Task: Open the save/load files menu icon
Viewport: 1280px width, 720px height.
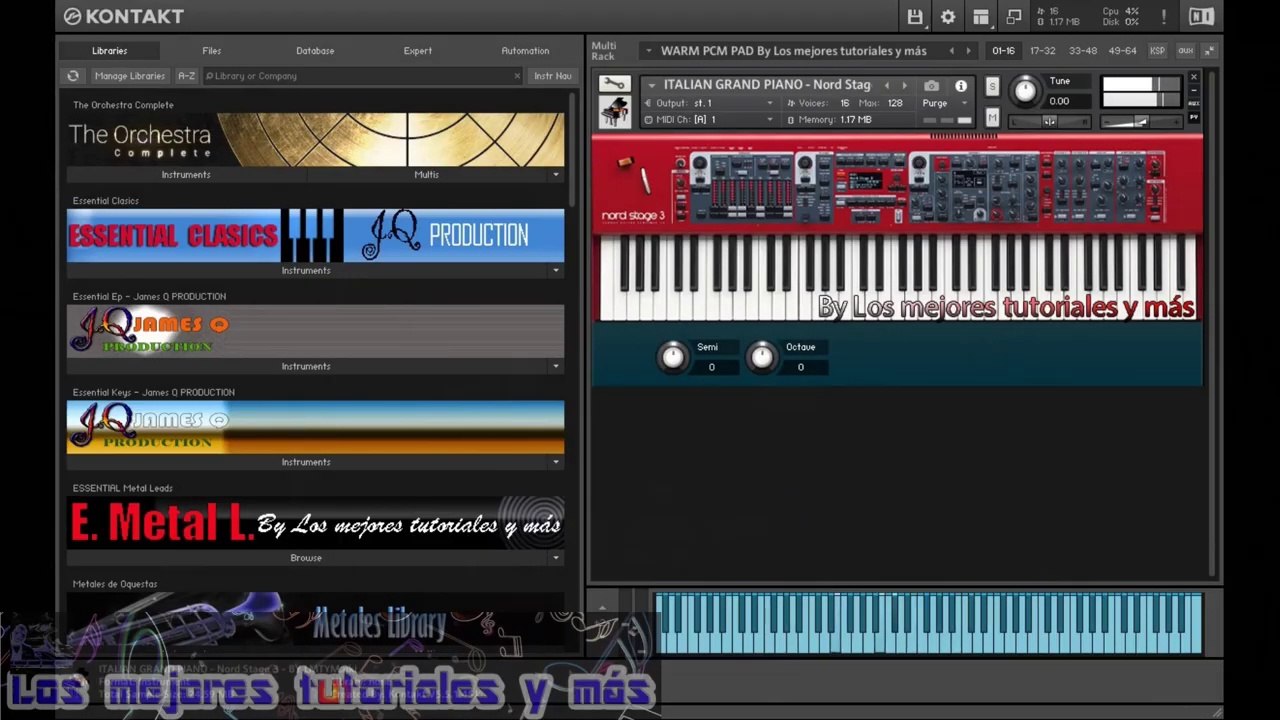Action: 915,16
